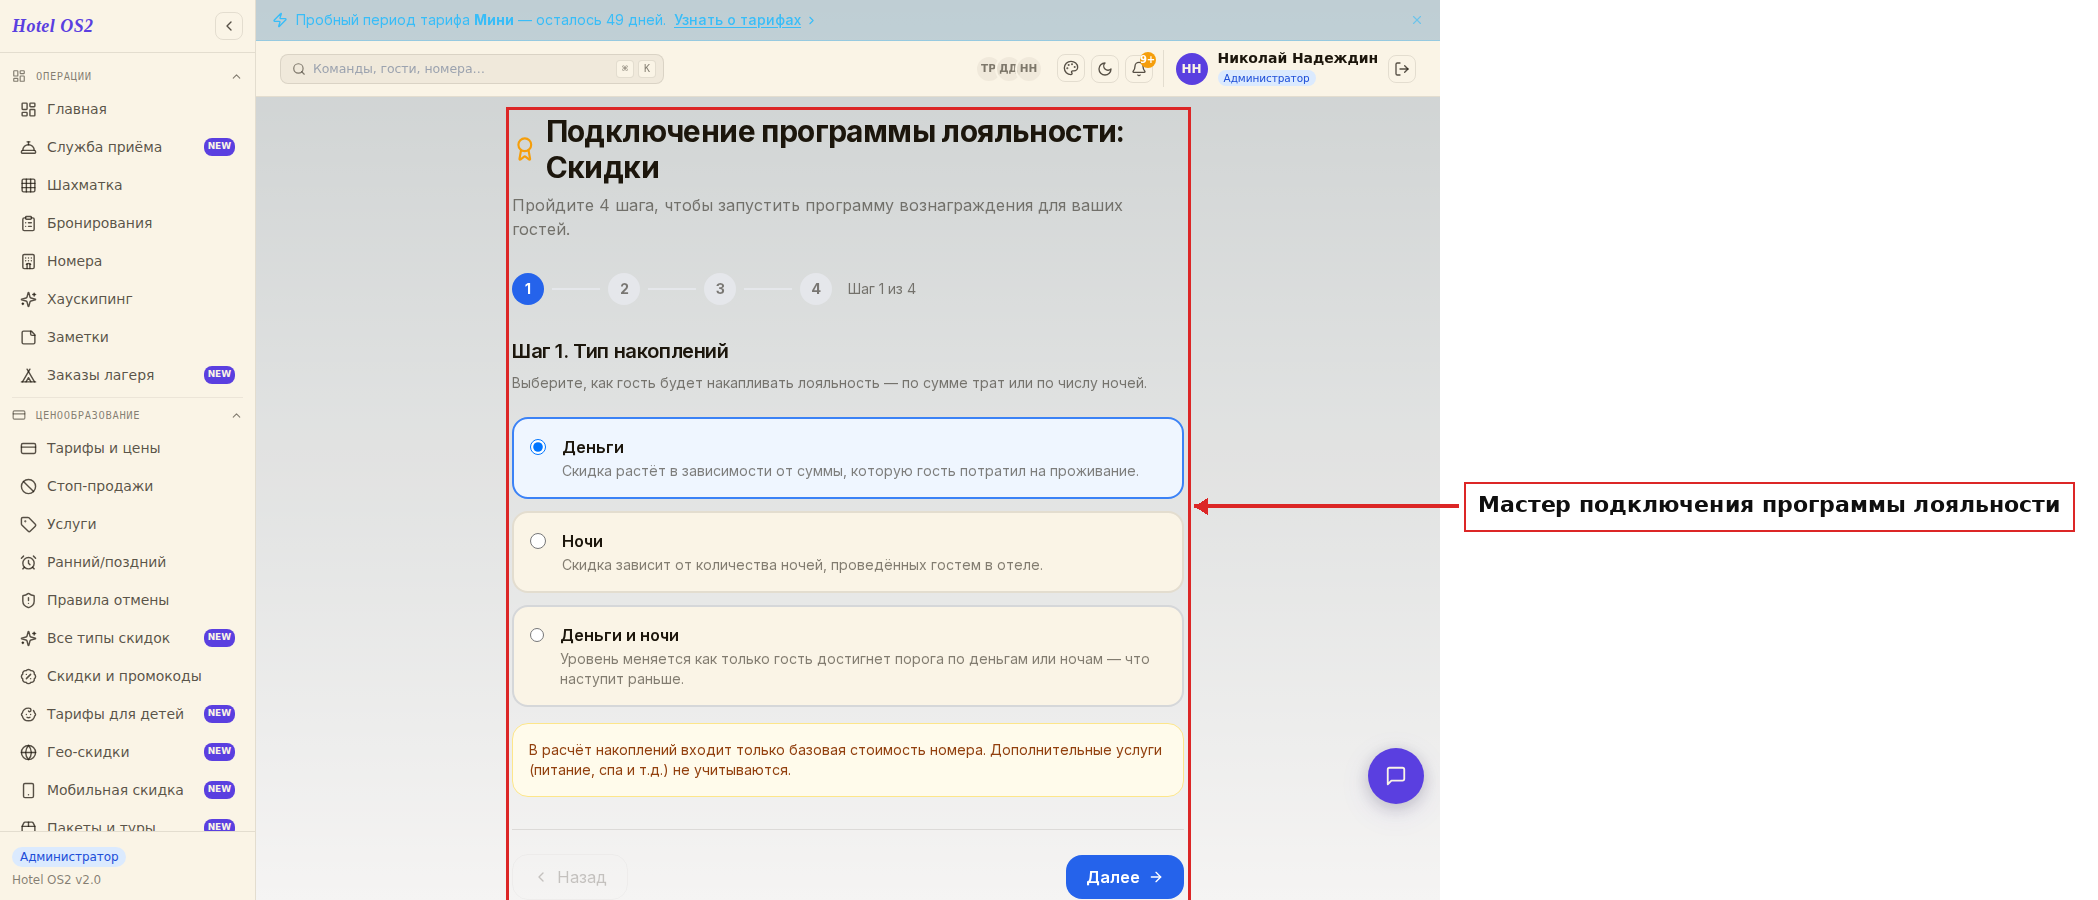
Task: Open the chat support bubble
Action: coord(1396,776)
